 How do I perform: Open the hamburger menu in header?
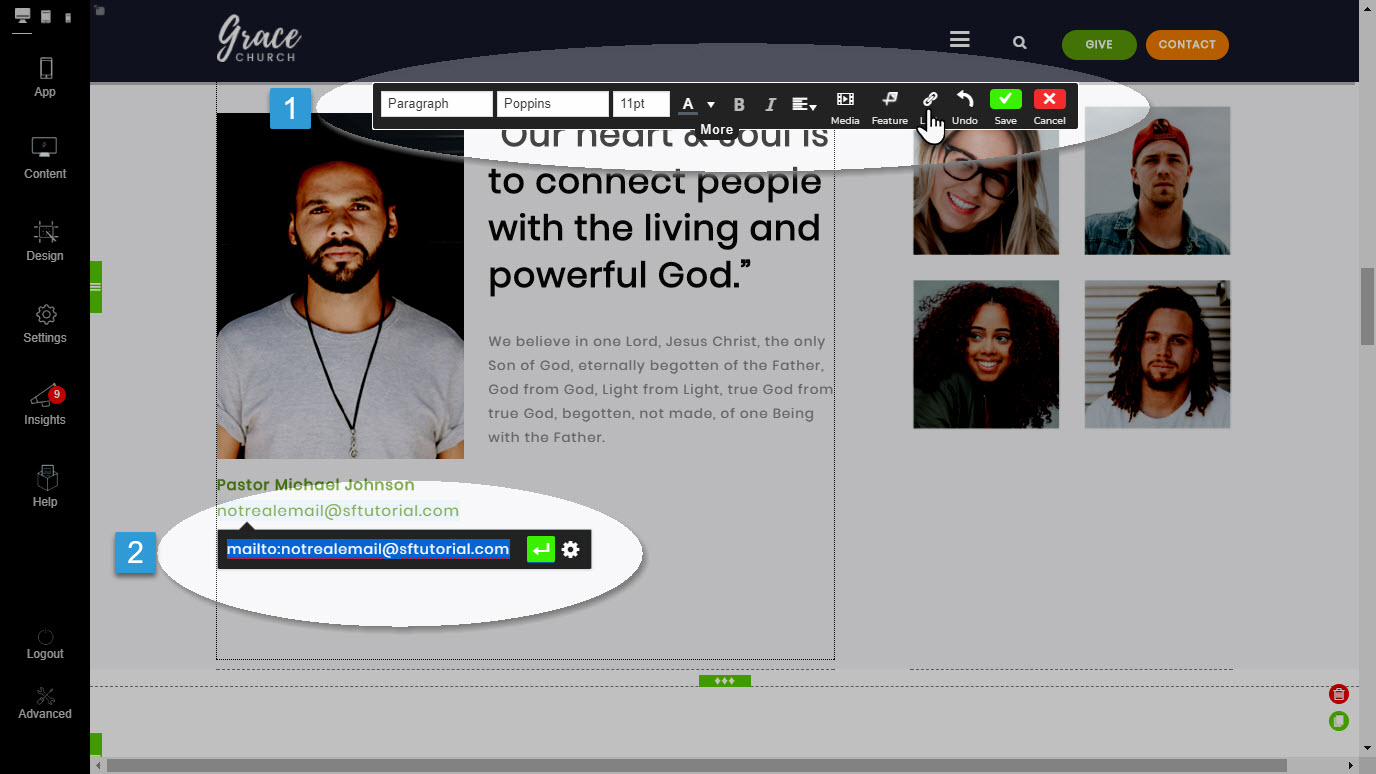(x=960, y=40)
